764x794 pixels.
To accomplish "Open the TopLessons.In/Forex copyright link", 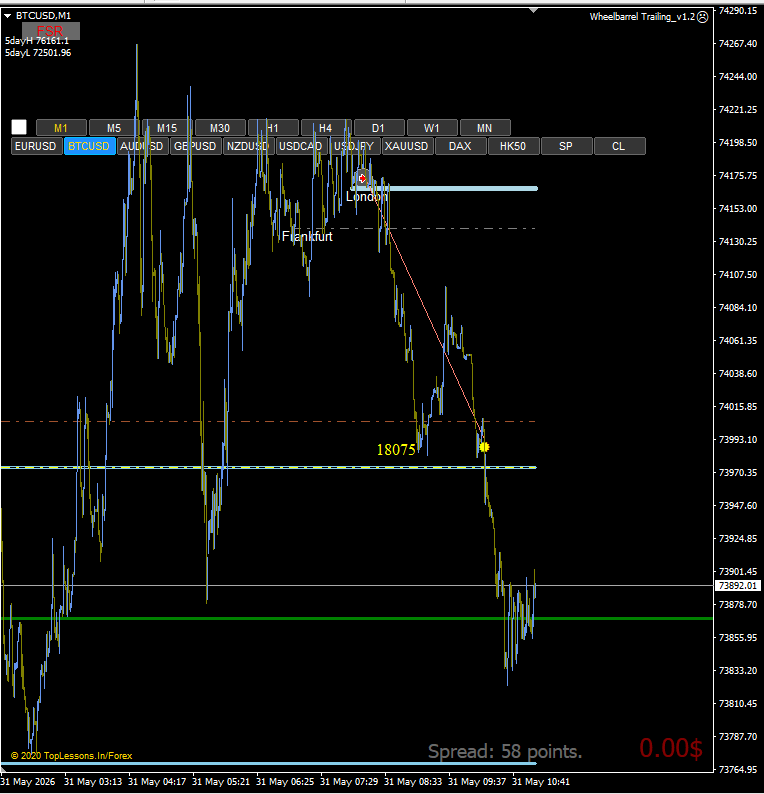I will [71, 756].
